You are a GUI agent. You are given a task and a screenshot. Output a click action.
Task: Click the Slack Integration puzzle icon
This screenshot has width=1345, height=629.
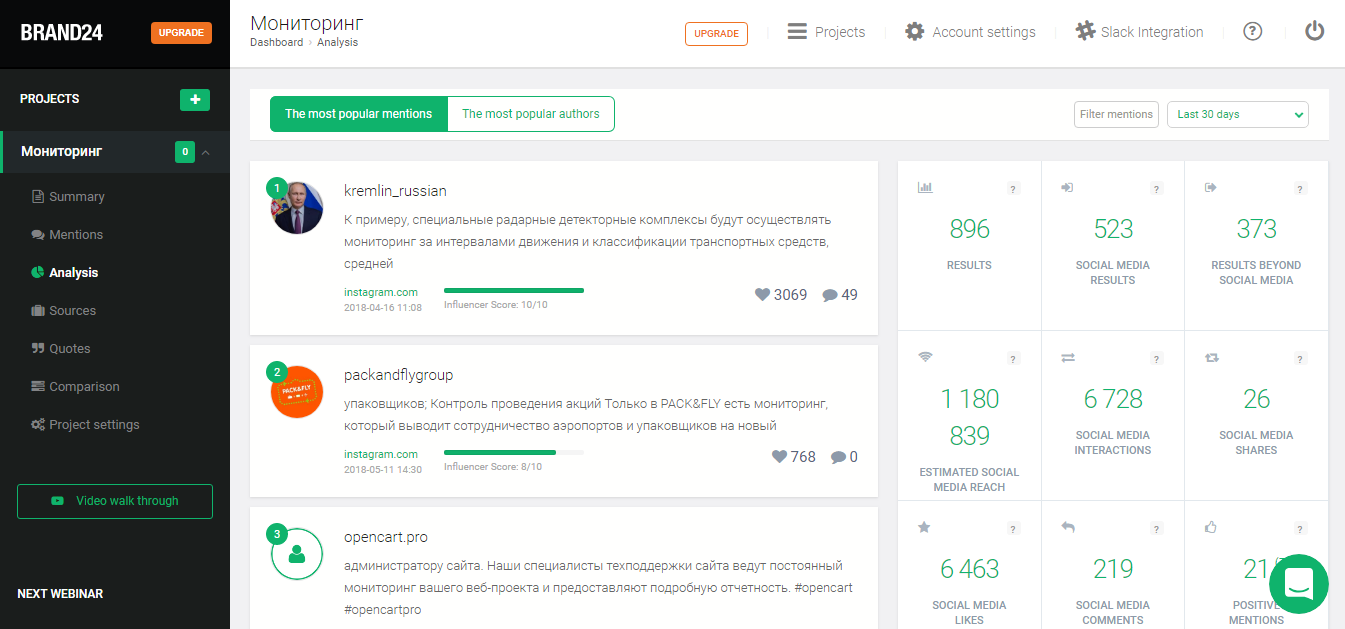coord(1085,31)
